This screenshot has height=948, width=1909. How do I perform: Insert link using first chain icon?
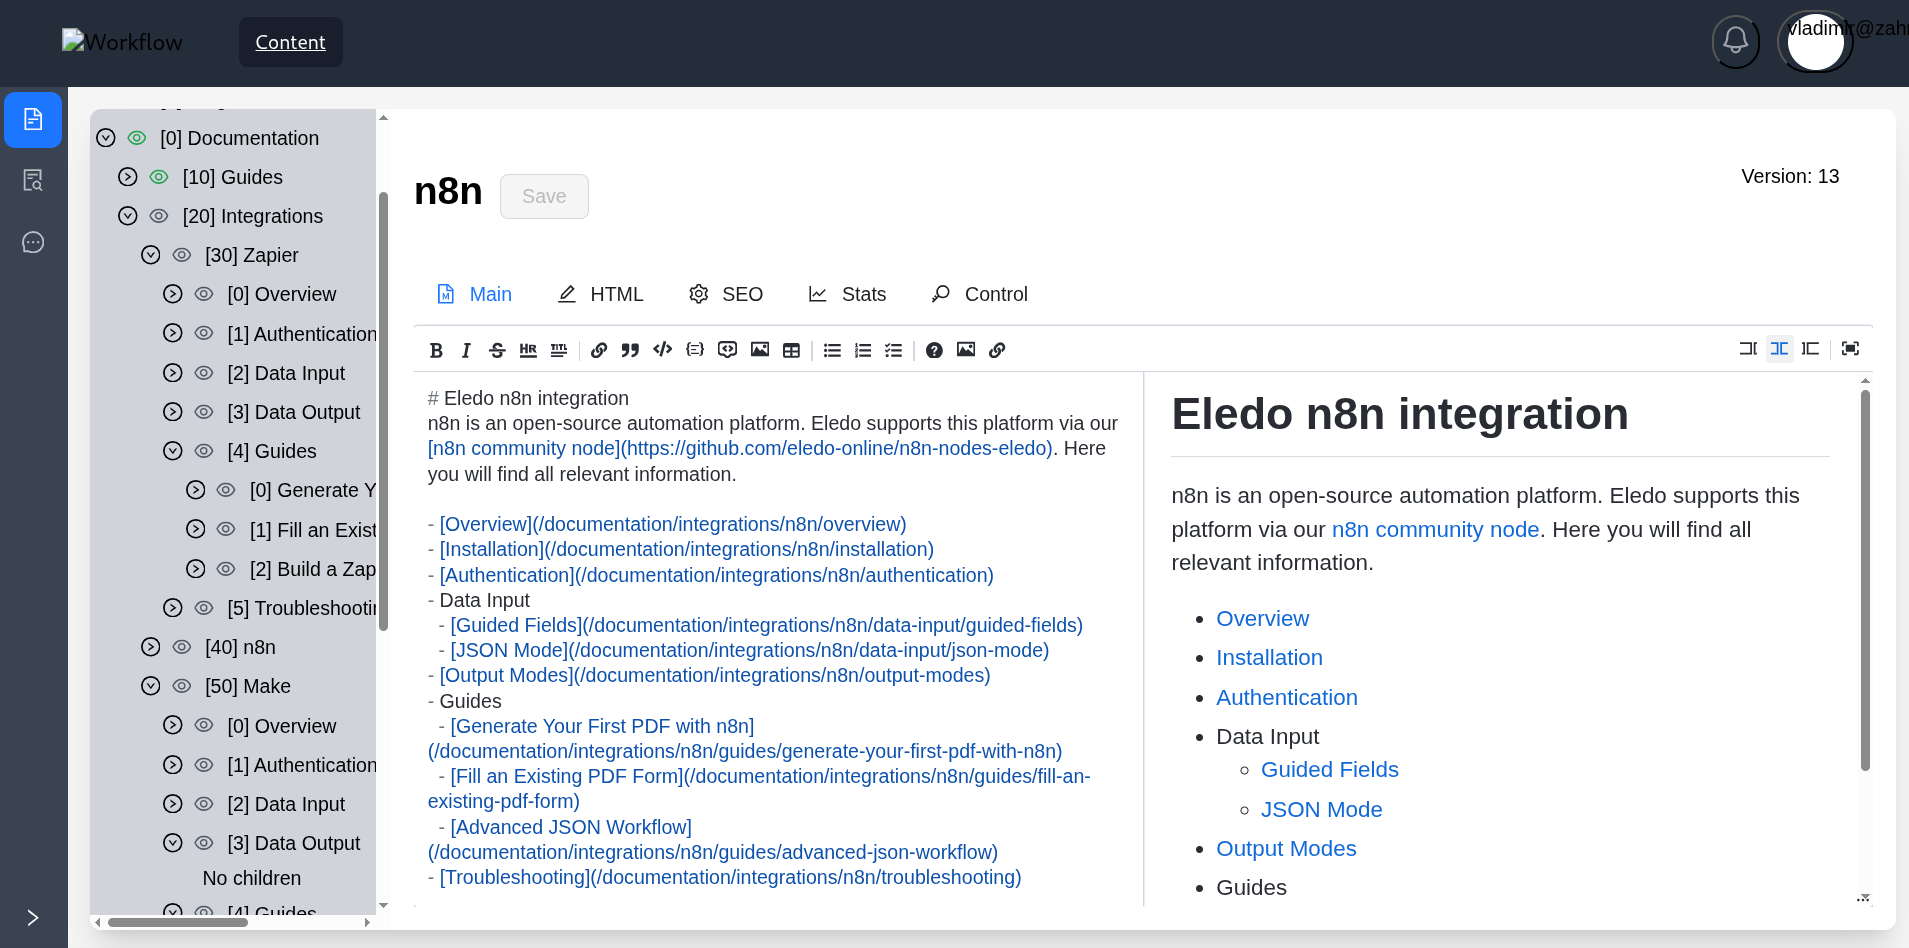tap(599, 350)
